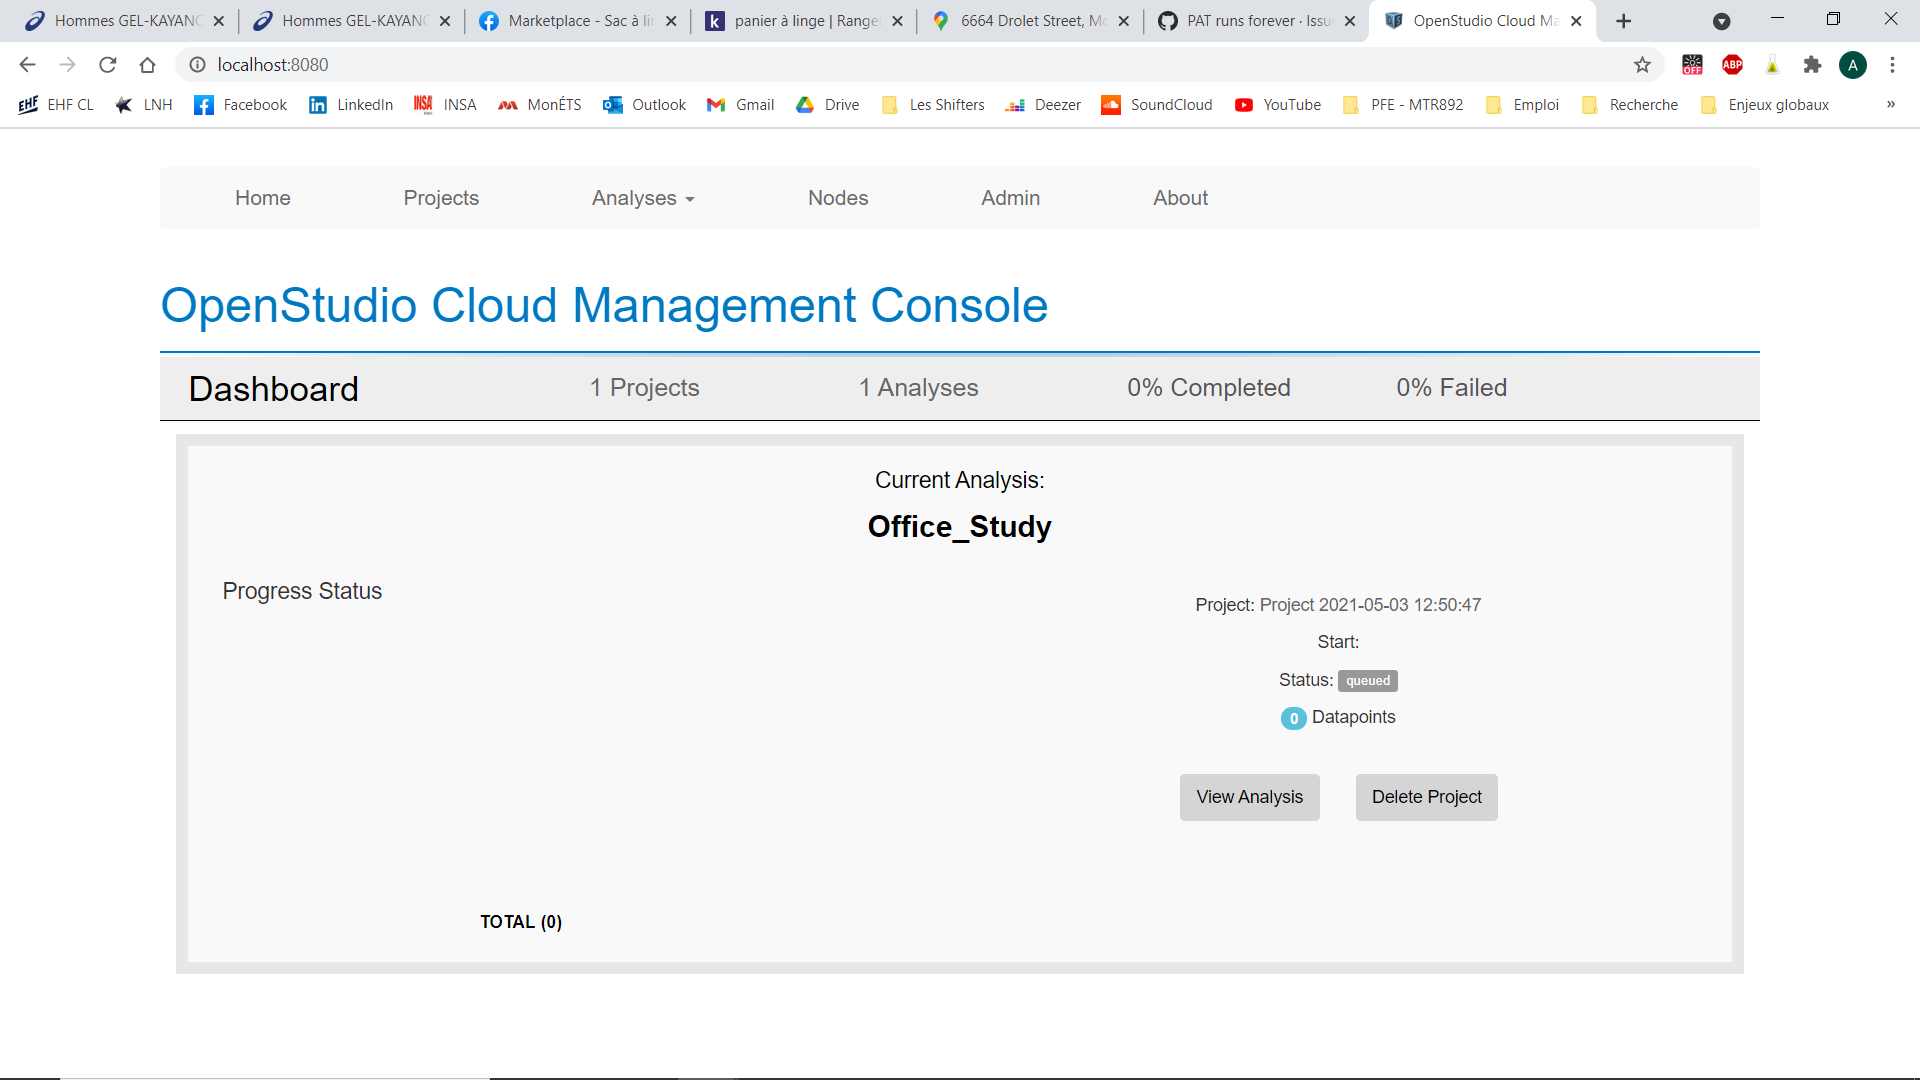Open the Nodes nav item
This screenshot has width=1920, height=1080.
[838, 198]
